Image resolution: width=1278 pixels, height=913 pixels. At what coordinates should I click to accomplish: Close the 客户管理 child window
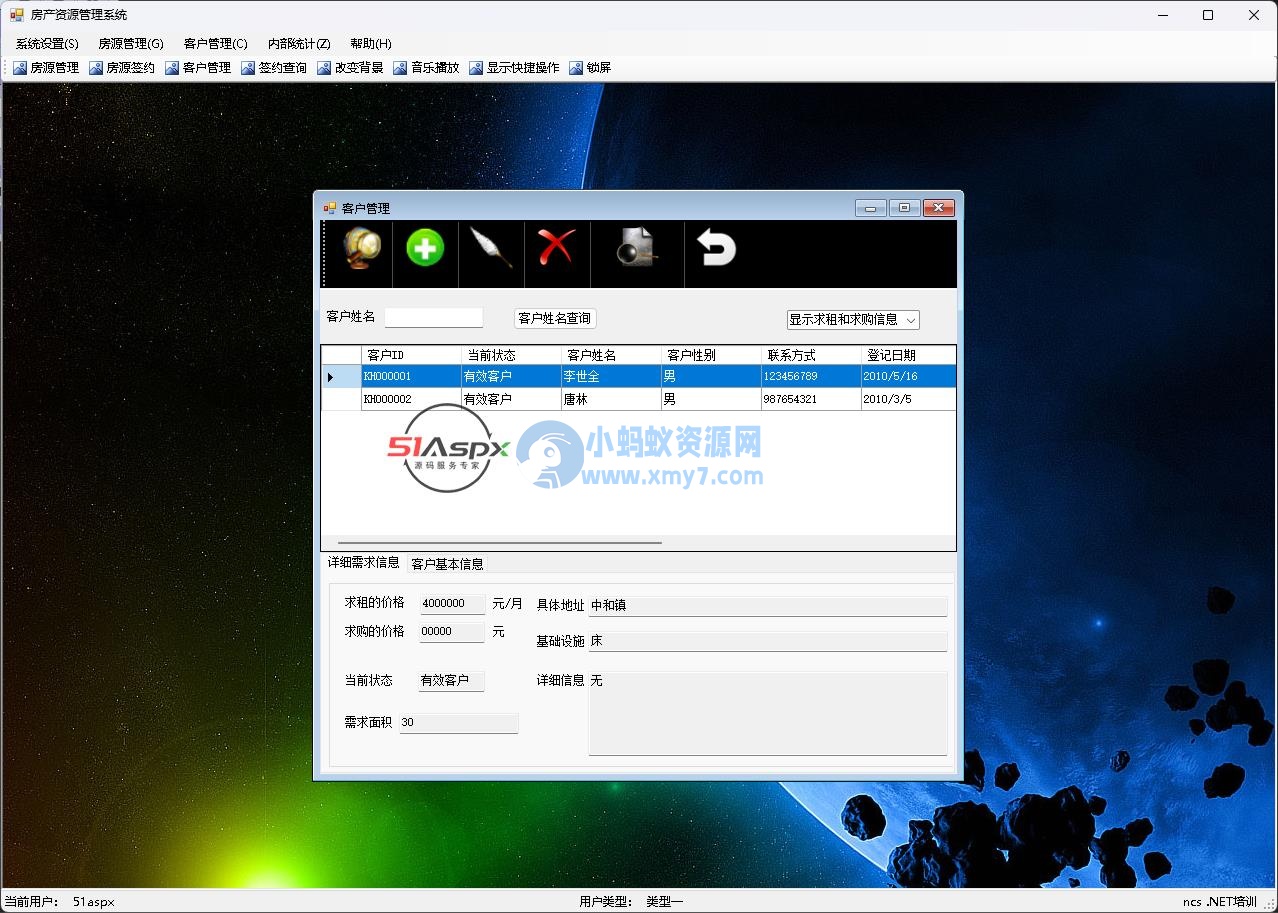938,208
